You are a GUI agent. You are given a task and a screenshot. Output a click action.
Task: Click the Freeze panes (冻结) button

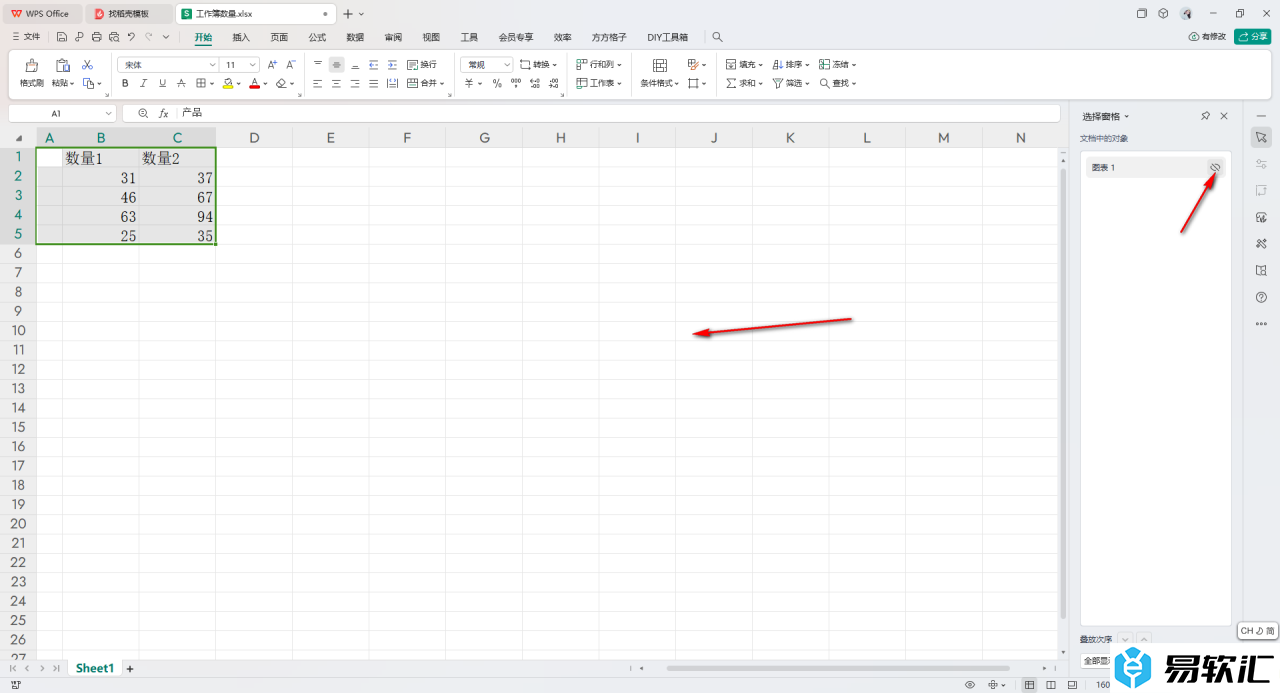coord(838,64)
